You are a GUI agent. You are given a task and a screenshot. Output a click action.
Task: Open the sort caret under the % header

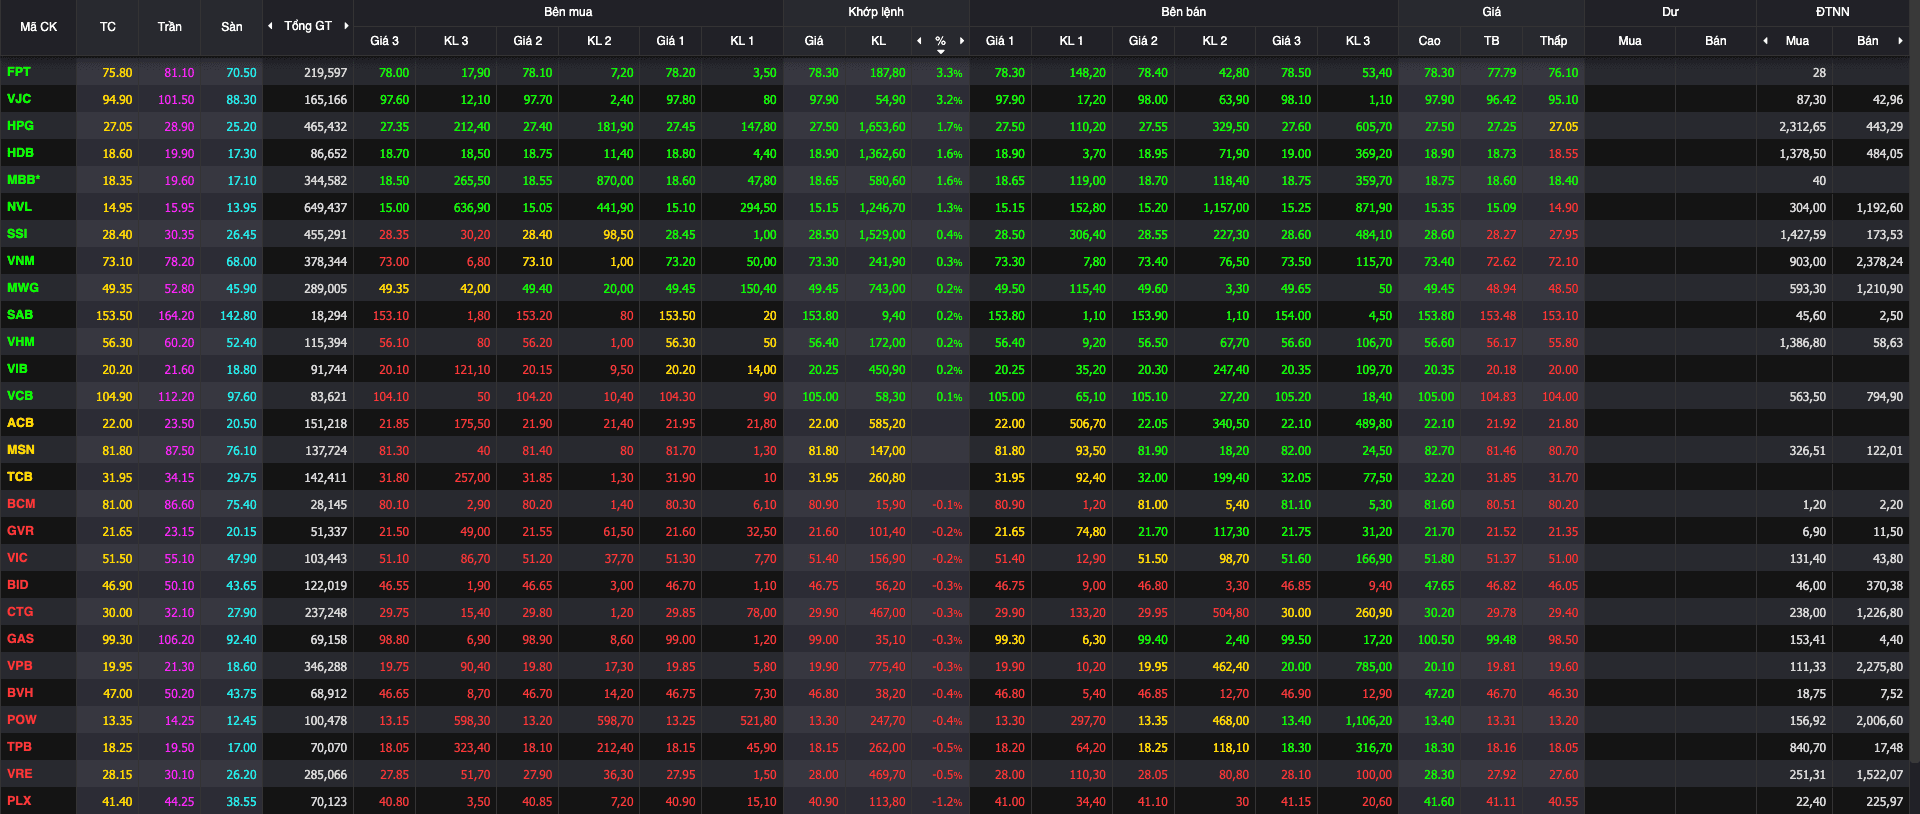pyautogui.click(x=940, y=51)
